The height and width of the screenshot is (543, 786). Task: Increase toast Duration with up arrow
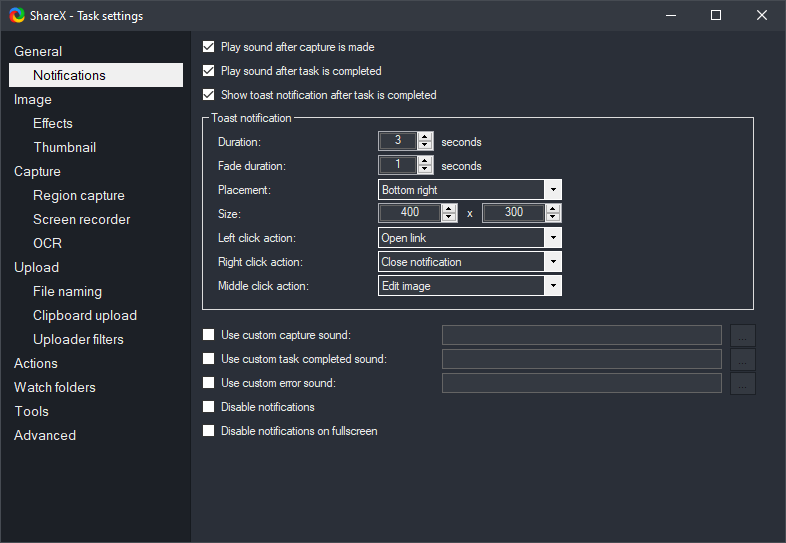tap(425, 137)
